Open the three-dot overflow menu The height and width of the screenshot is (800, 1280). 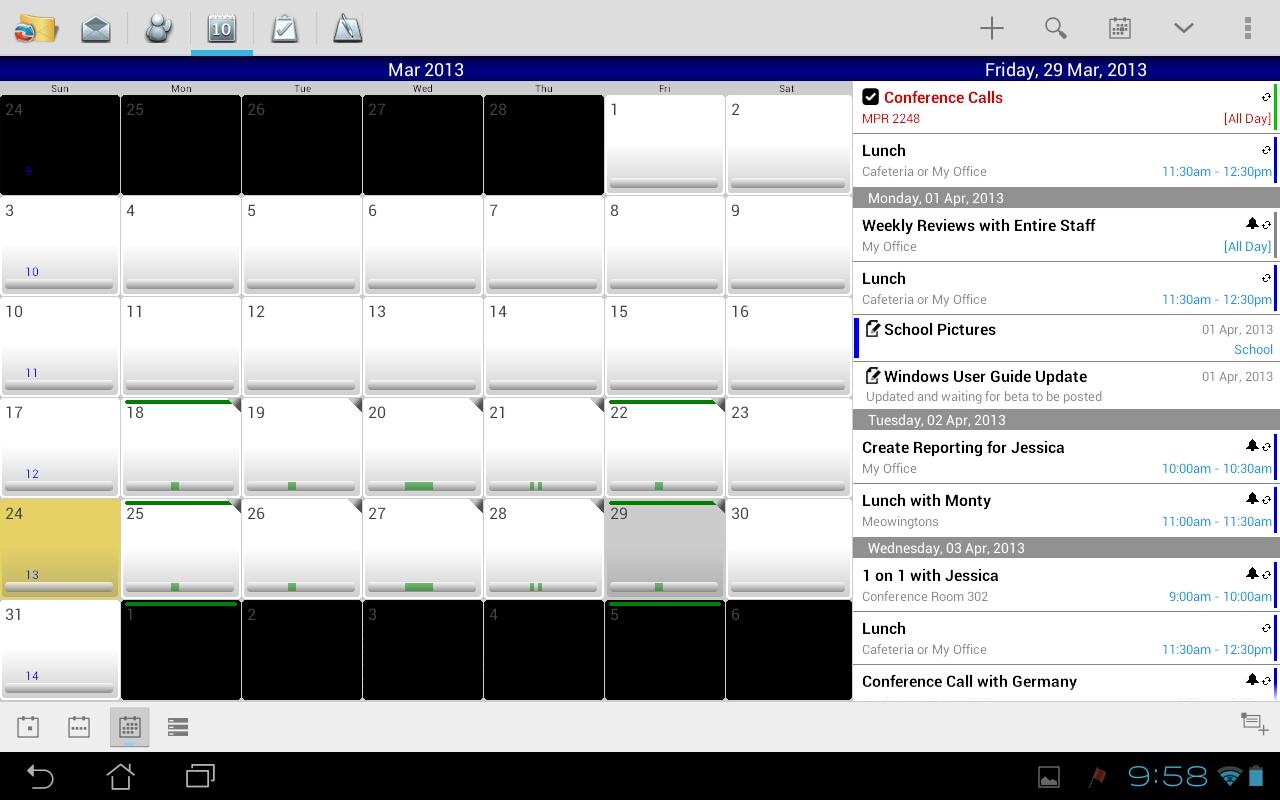click(1247, 28)
